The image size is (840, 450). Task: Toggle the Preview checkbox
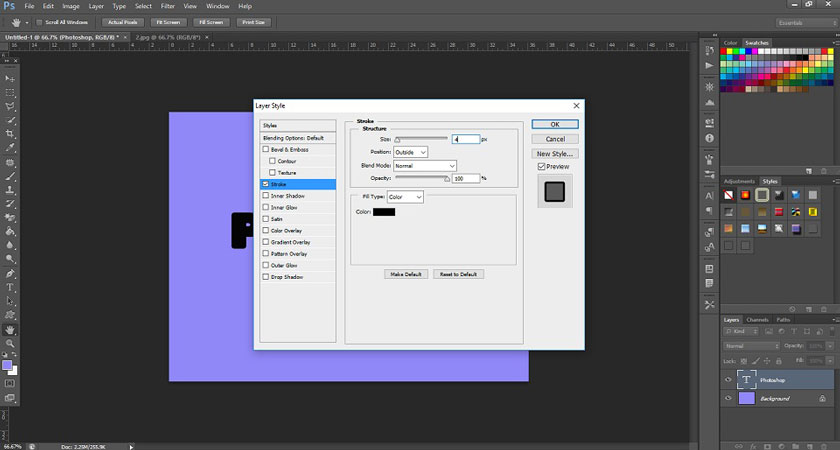tap(541, 167)
